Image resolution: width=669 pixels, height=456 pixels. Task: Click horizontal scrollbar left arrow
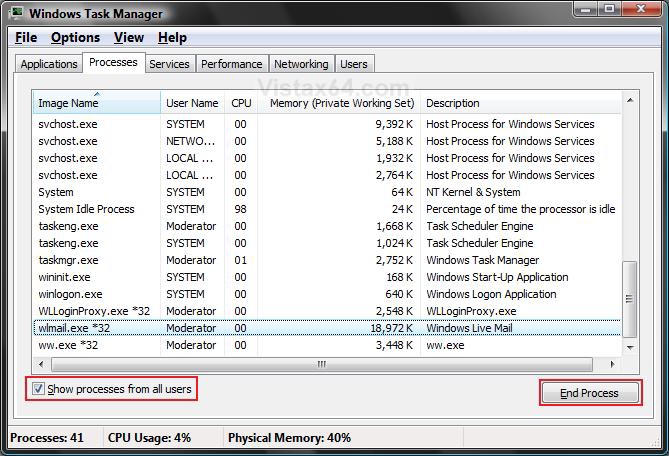point(41,364)
